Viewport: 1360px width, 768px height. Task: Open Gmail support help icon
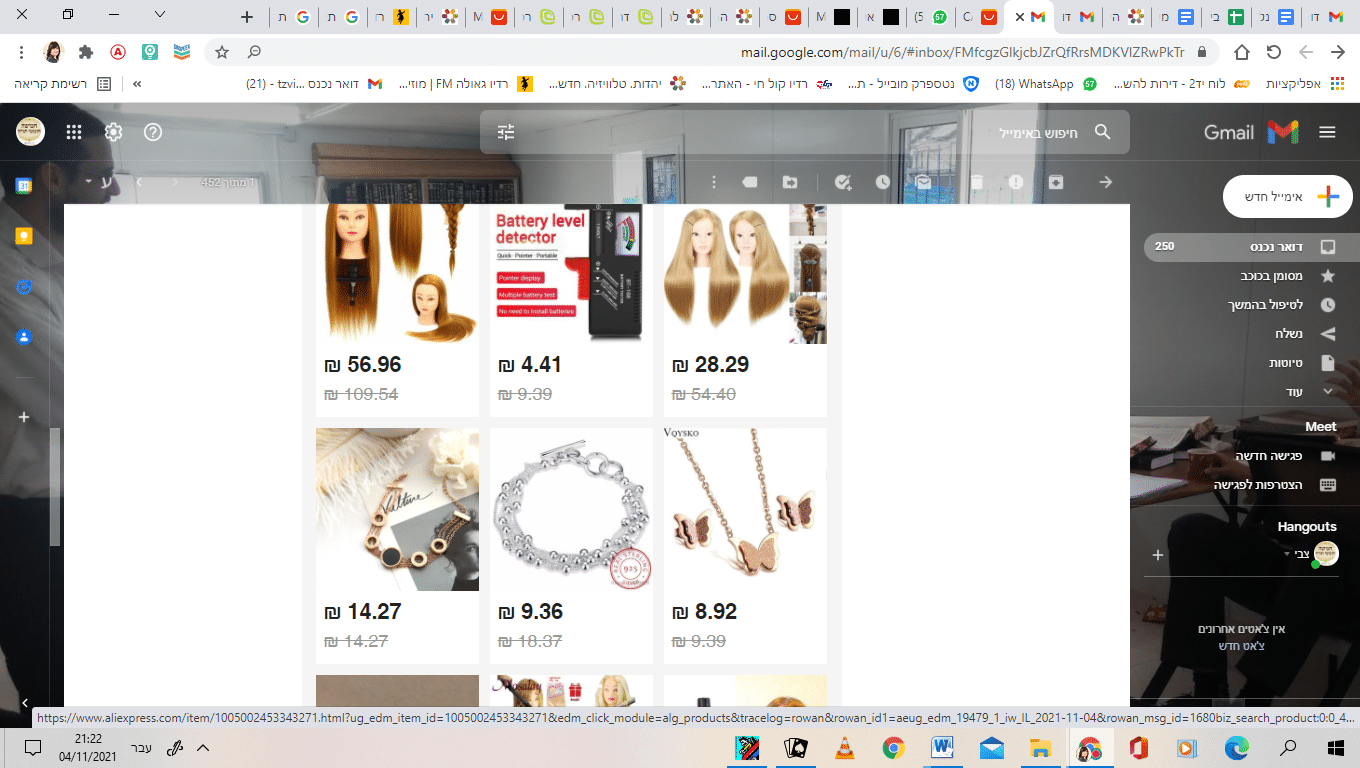(x=153, y=132)
